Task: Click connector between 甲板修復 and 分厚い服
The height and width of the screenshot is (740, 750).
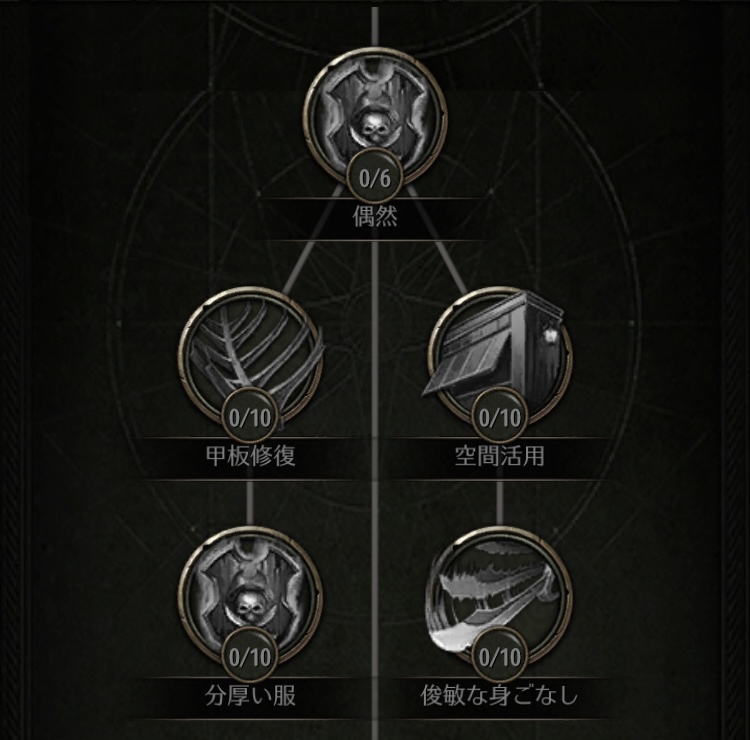Action: (250, 503)
